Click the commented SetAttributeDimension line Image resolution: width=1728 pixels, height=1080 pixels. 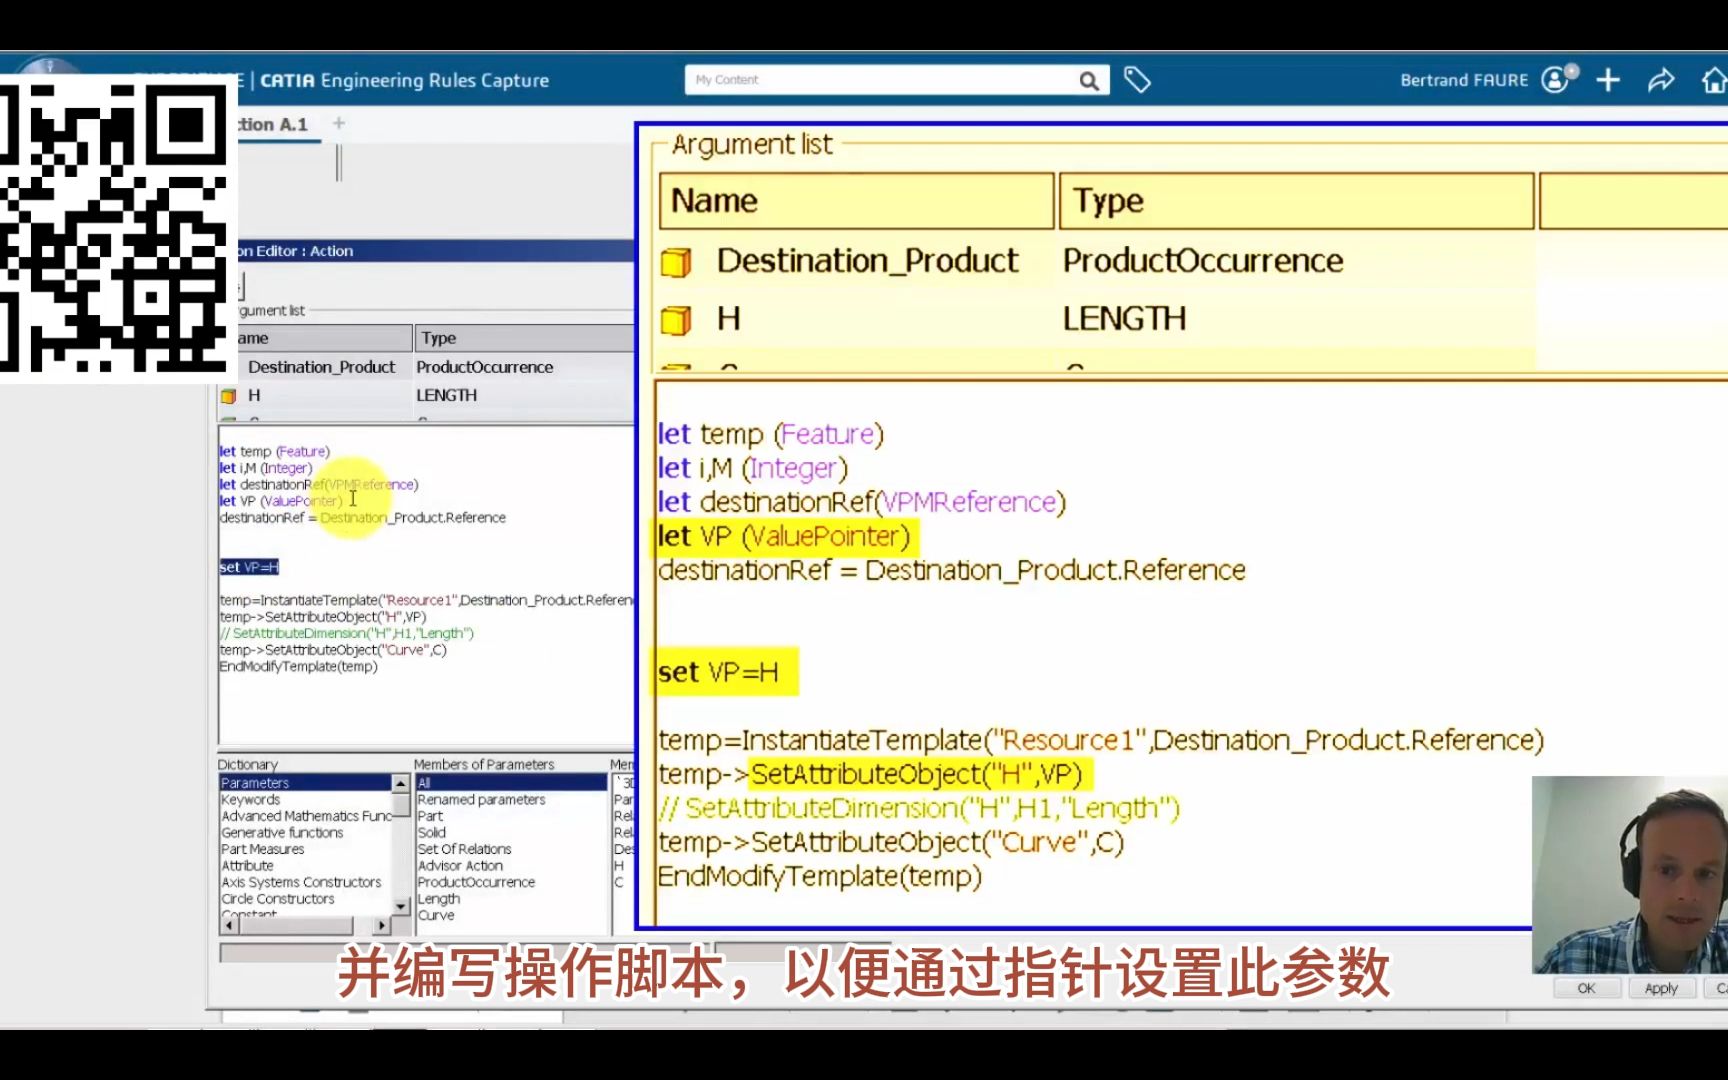[x=347, y=633]
